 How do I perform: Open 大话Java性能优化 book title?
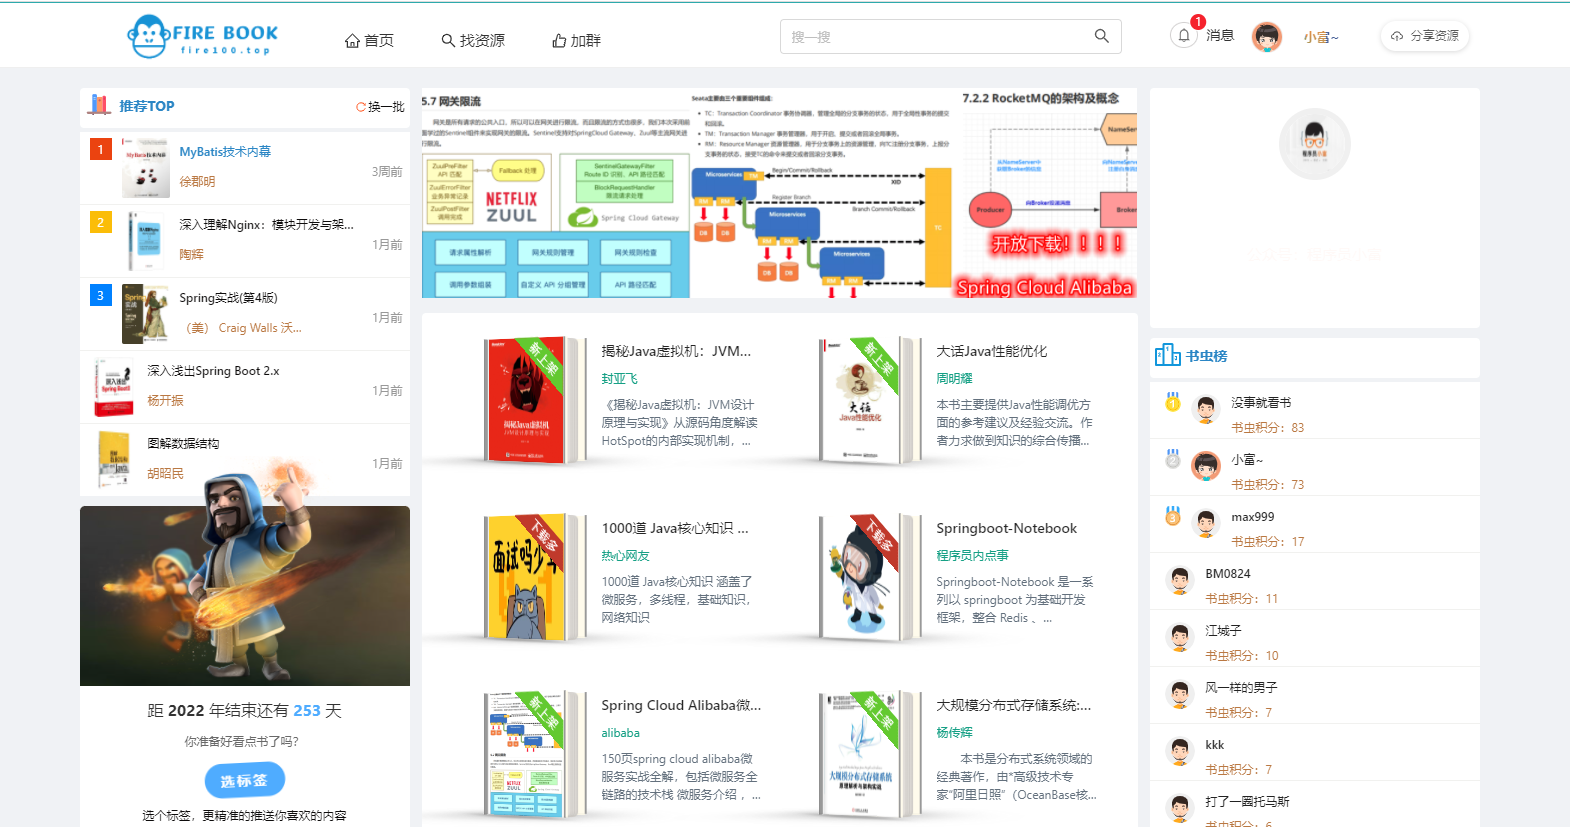pyautogui.click(x=992, y=351)
